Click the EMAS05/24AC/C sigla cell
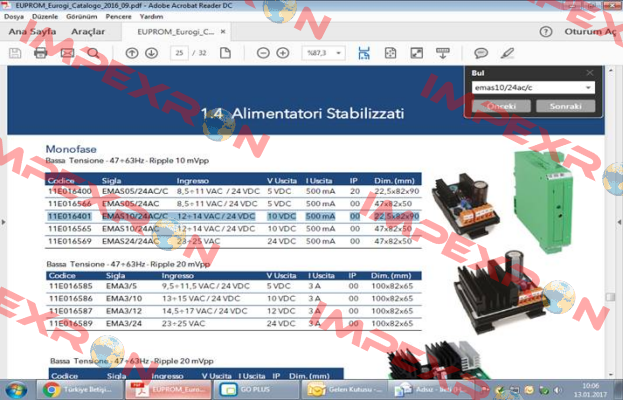Image resolution: width=623 pixels, height=400 pixels. coord(135,191)
